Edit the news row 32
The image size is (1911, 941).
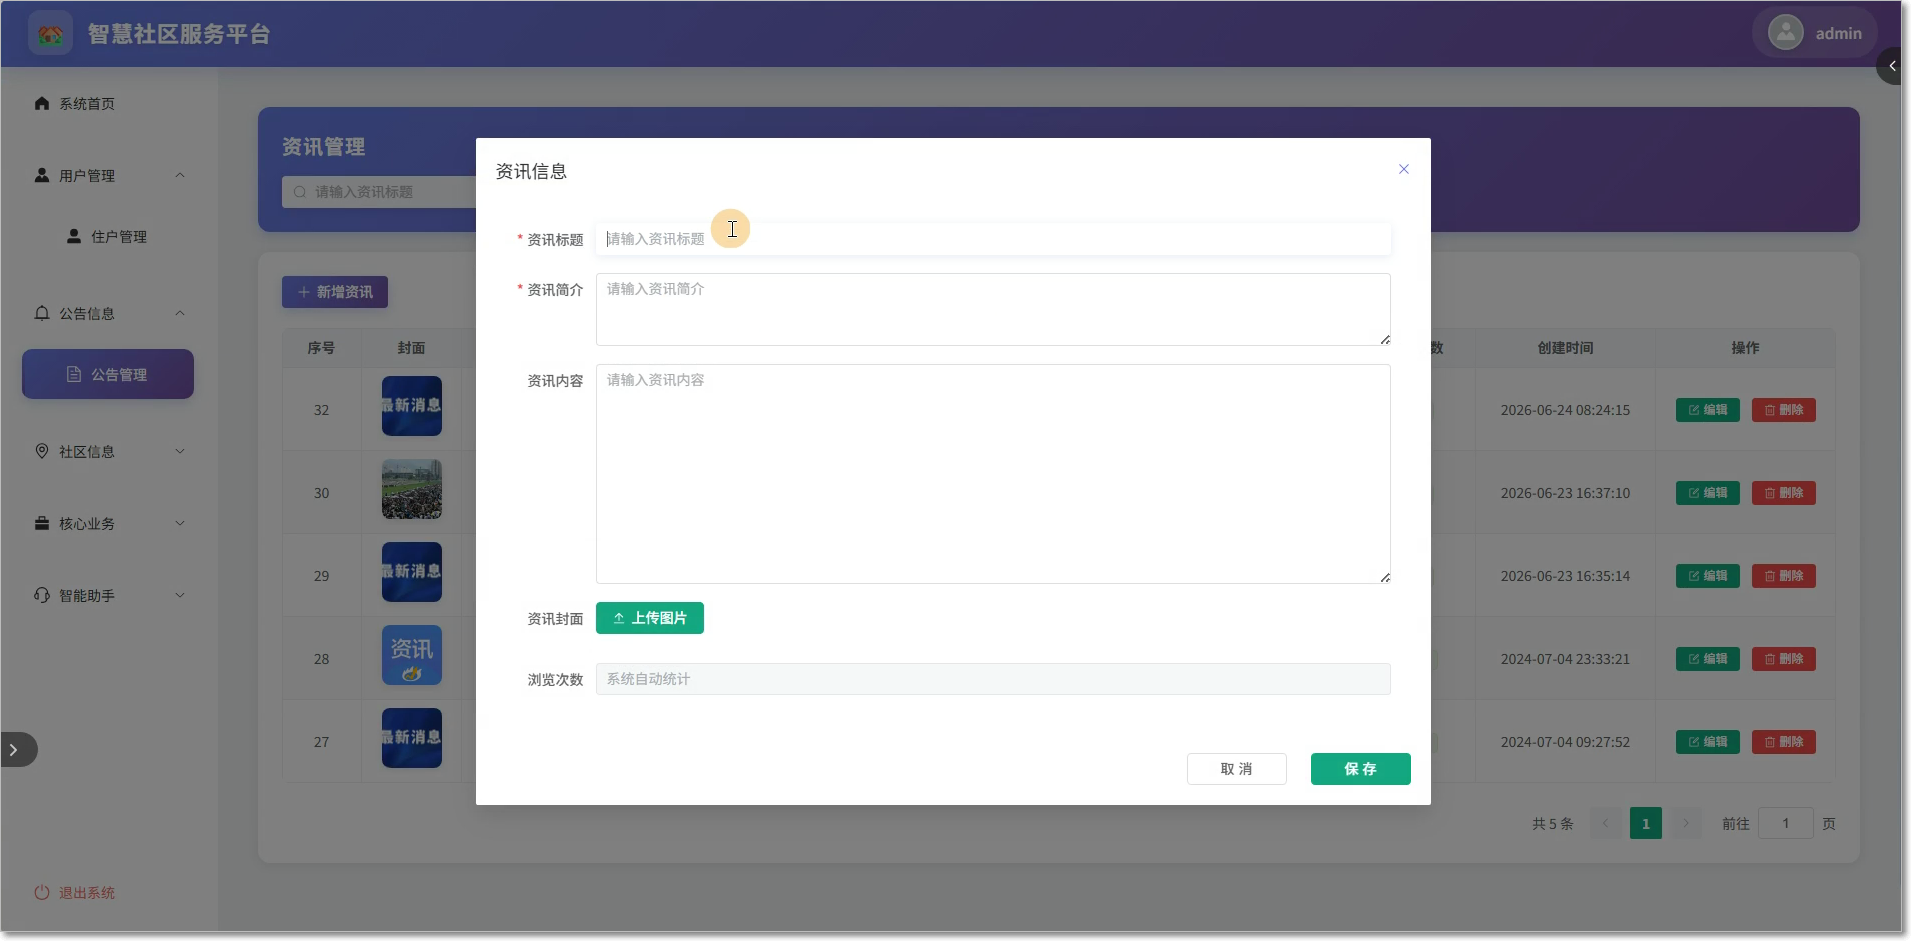[1708, 410]
